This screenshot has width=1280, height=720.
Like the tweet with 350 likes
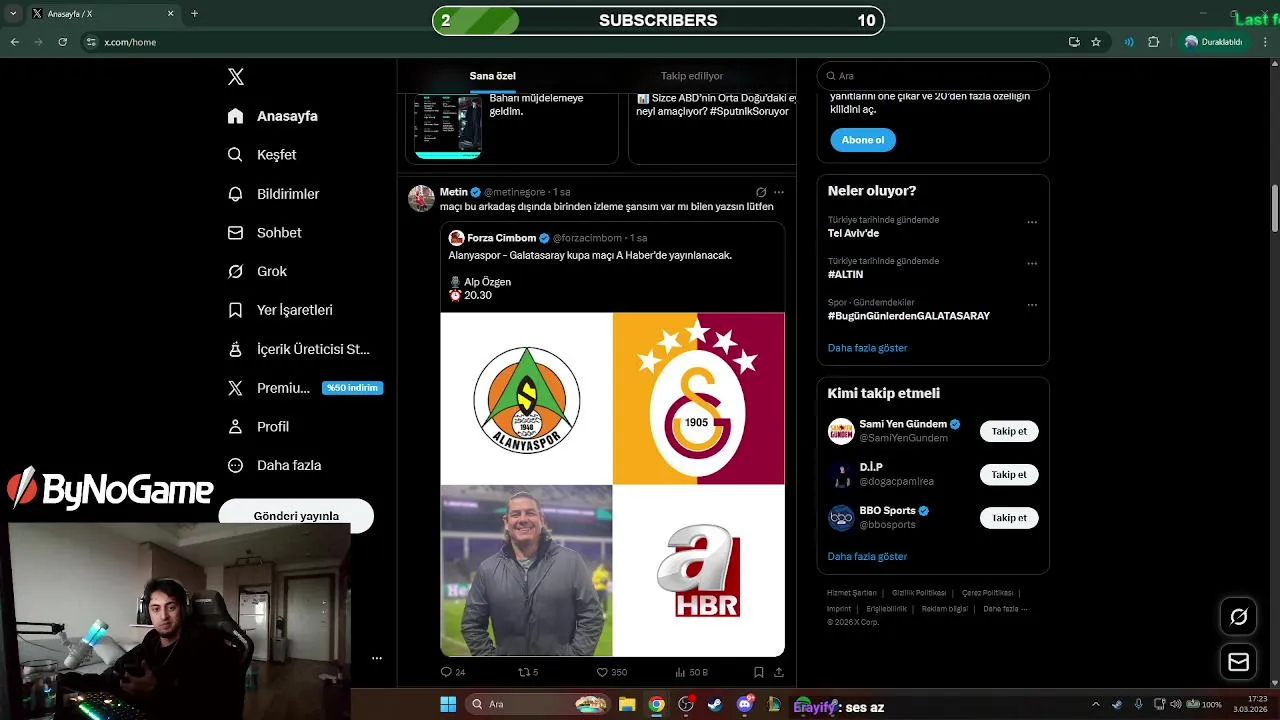(602, 672)
